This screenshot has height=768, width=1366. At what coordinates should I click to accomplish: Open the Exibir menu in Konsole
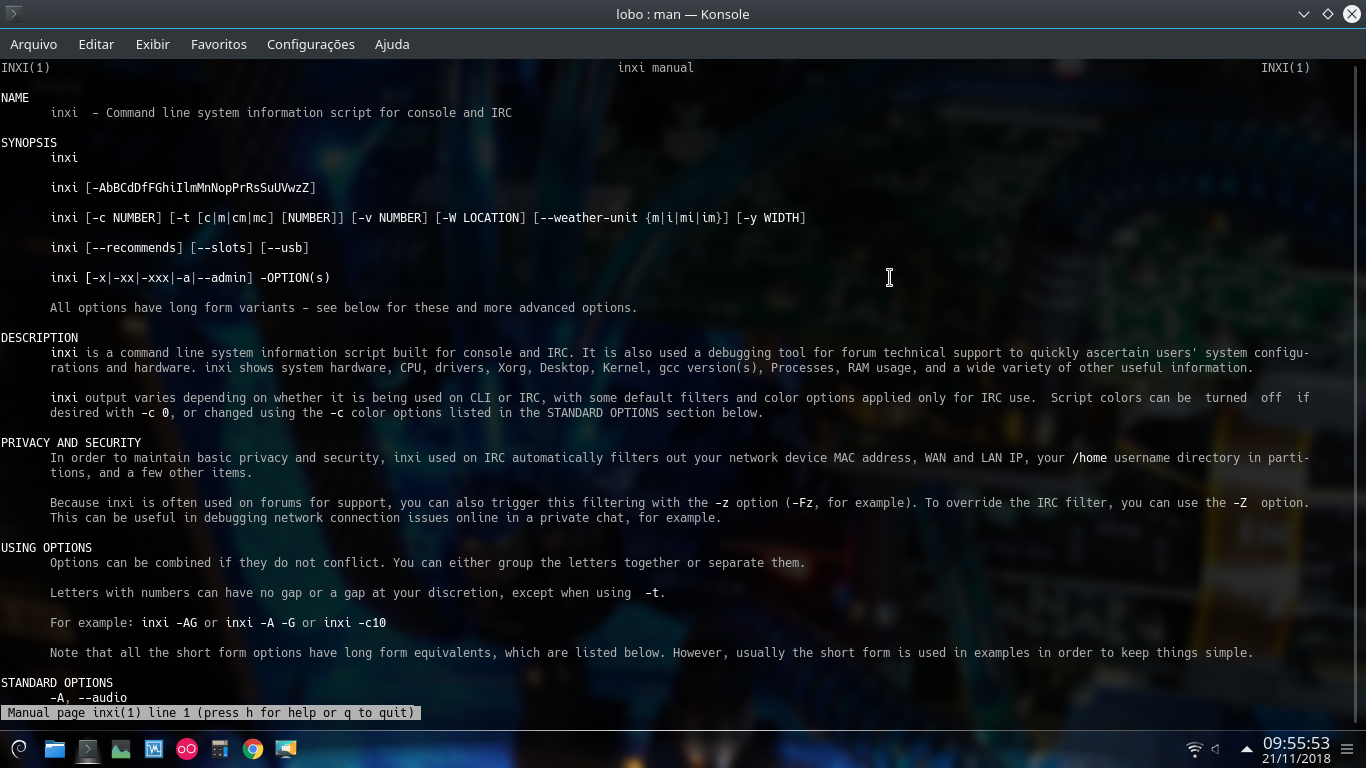[152, 44]
